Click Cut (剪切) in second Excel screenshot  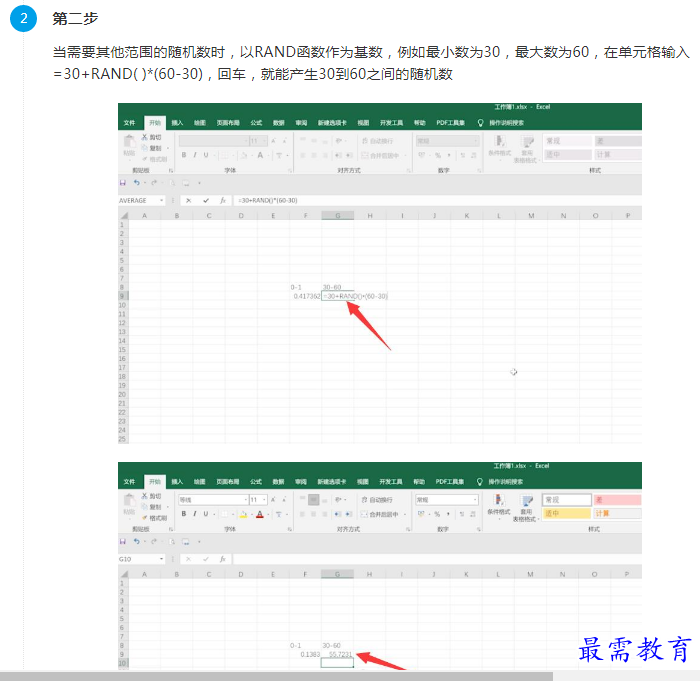(152, 496)
